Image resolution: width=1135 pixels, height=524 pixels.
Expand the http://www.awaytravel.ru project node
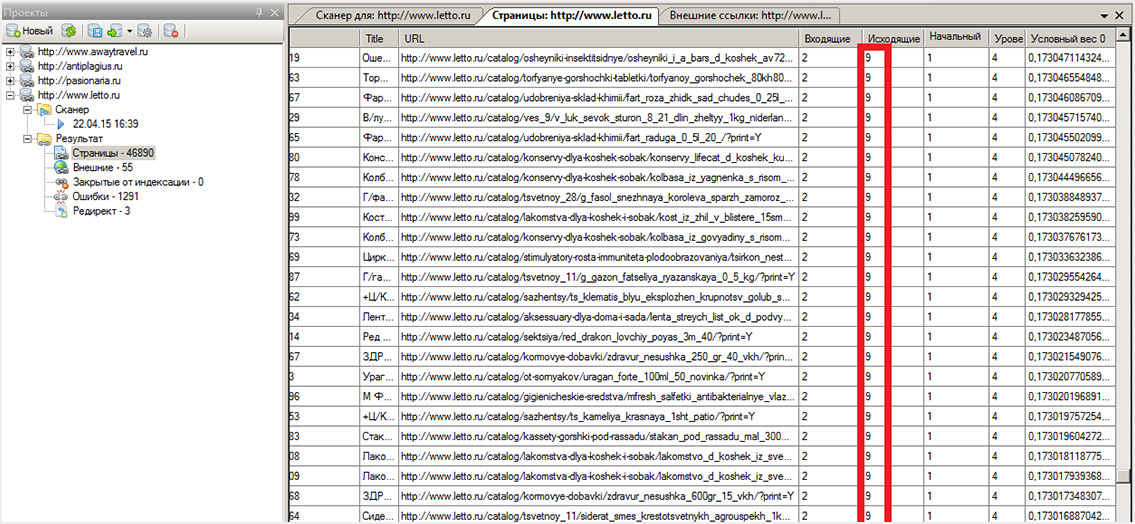9,52
